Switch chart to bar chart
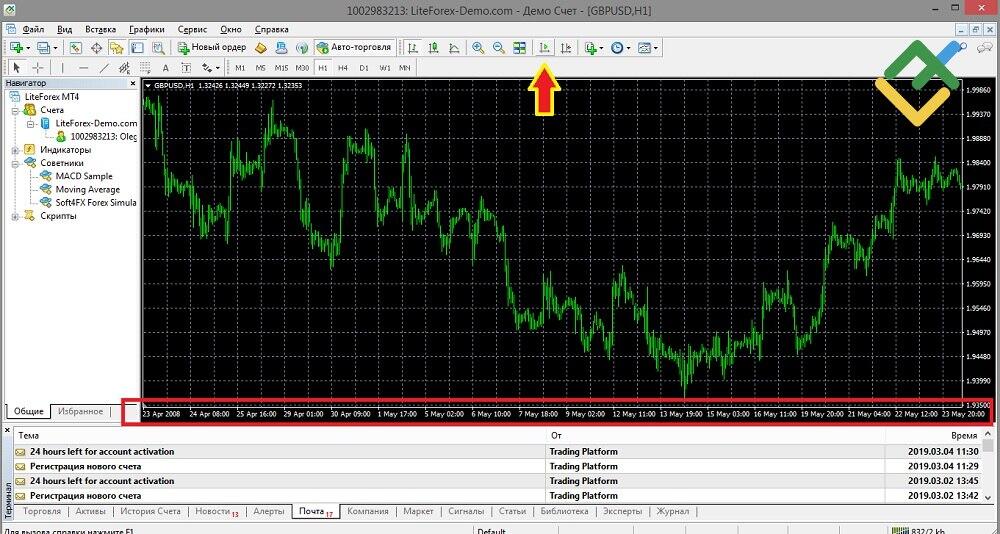 [413, 48]
